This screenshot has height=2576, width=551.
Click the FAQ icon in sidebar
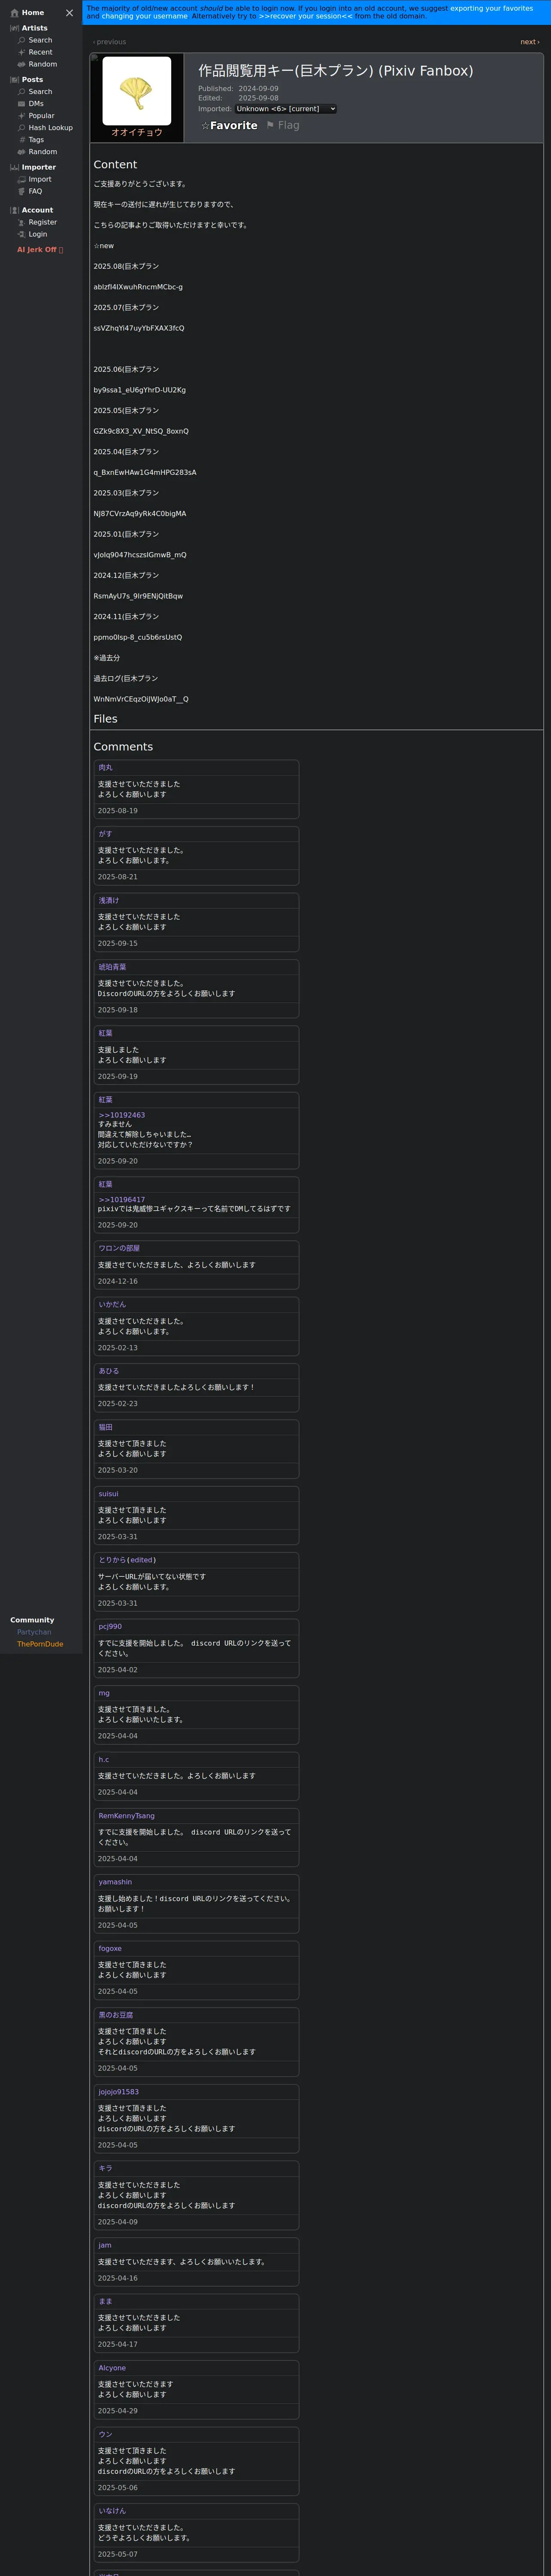[x=22, y=191]
